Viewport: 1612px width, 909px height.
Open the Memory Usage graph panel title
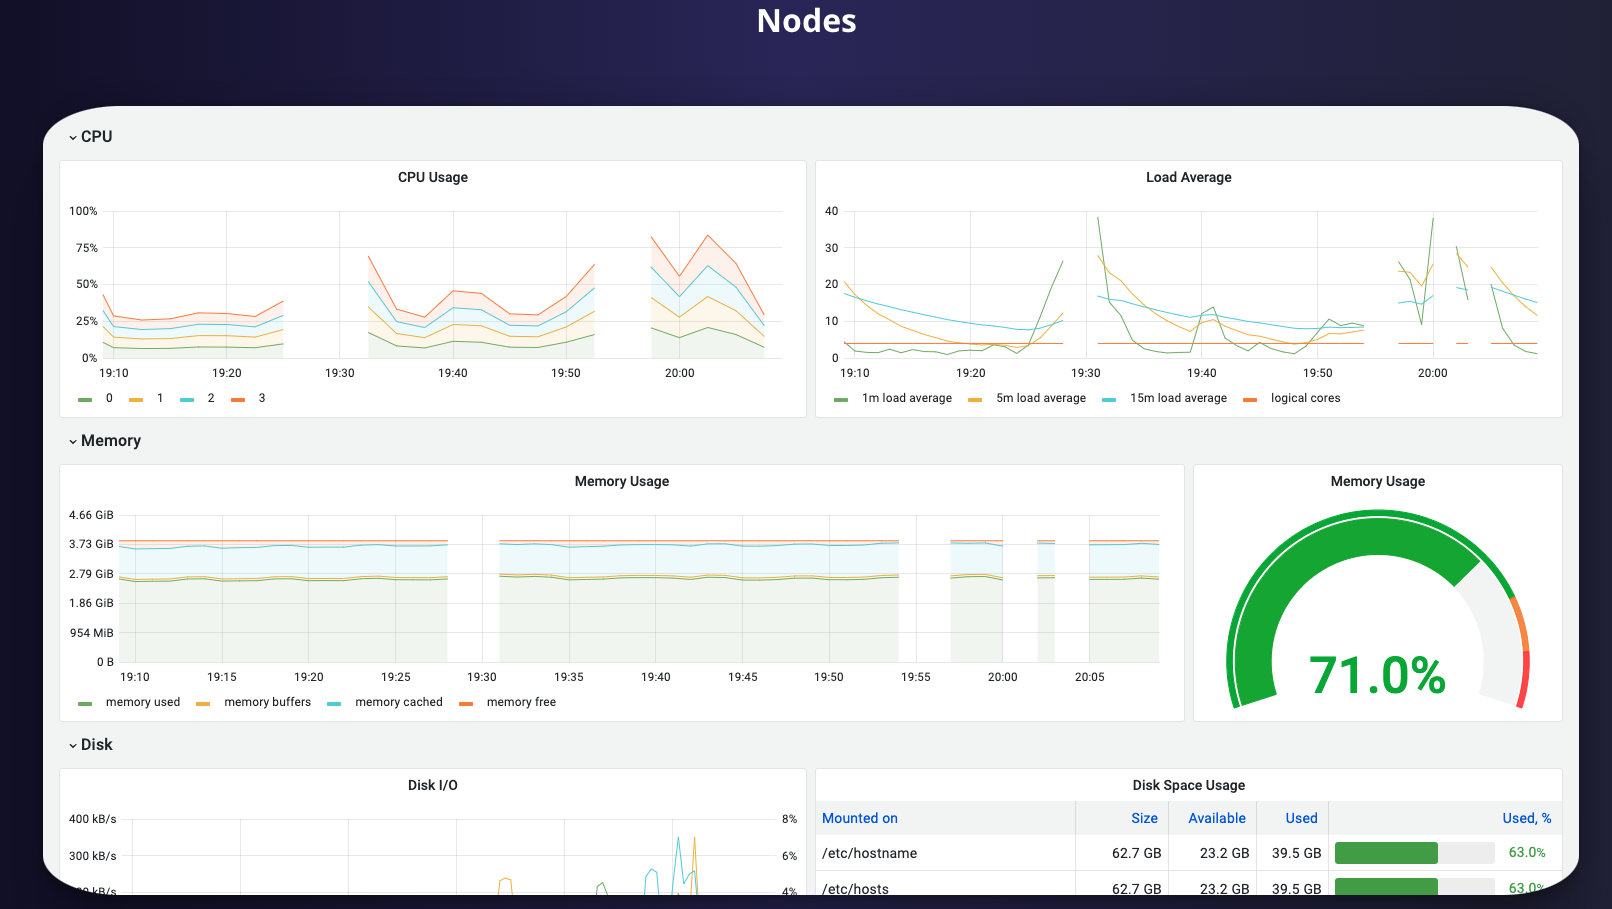tap(622, 481)
